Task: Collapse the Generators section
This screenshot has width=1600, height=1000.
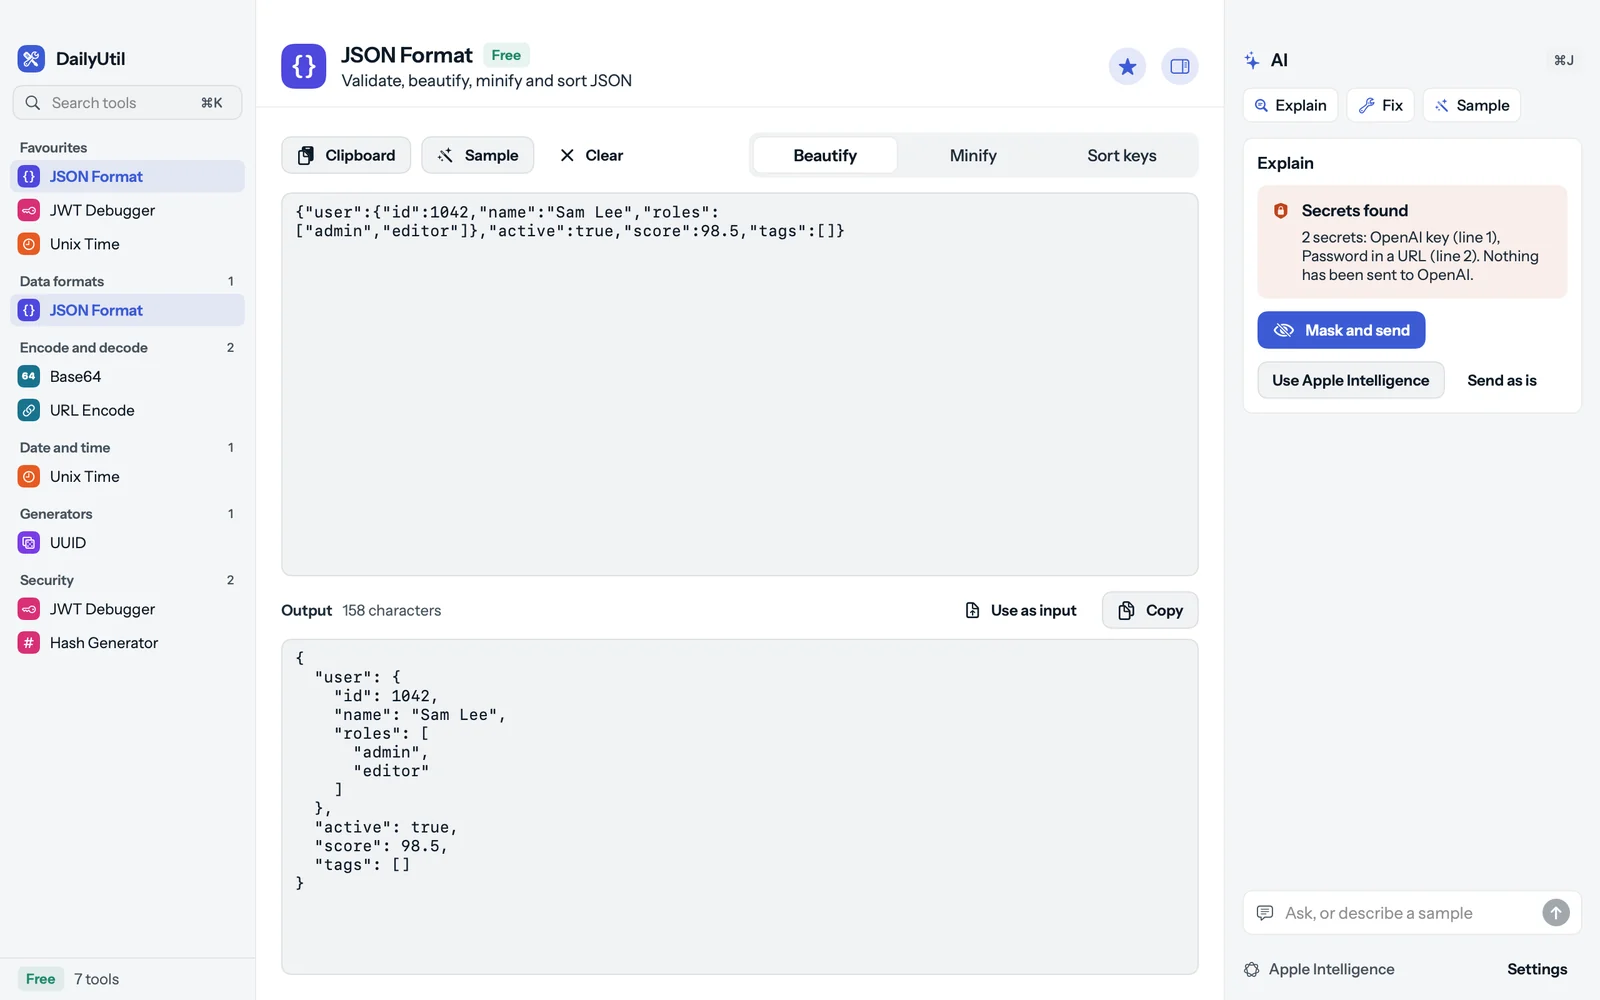Action: pyautogui.click(x=127, y=513)
